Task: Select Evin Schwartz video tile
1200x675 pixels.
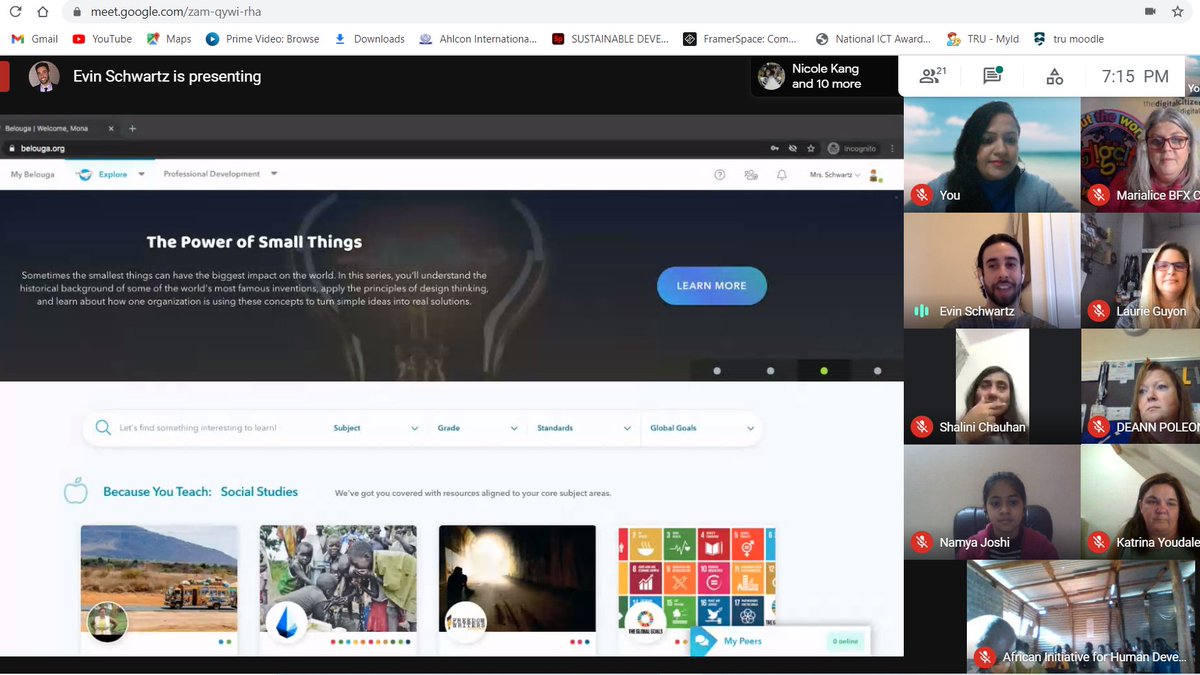Action: point(992,271)
